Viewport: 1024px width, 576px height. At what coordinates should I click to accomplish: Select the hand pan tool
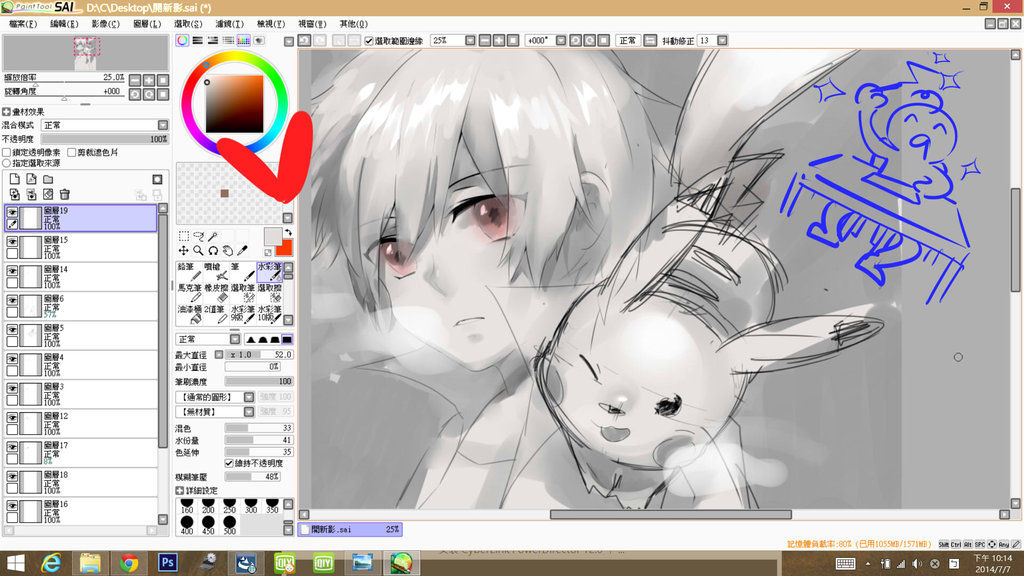tap(228, 251)
